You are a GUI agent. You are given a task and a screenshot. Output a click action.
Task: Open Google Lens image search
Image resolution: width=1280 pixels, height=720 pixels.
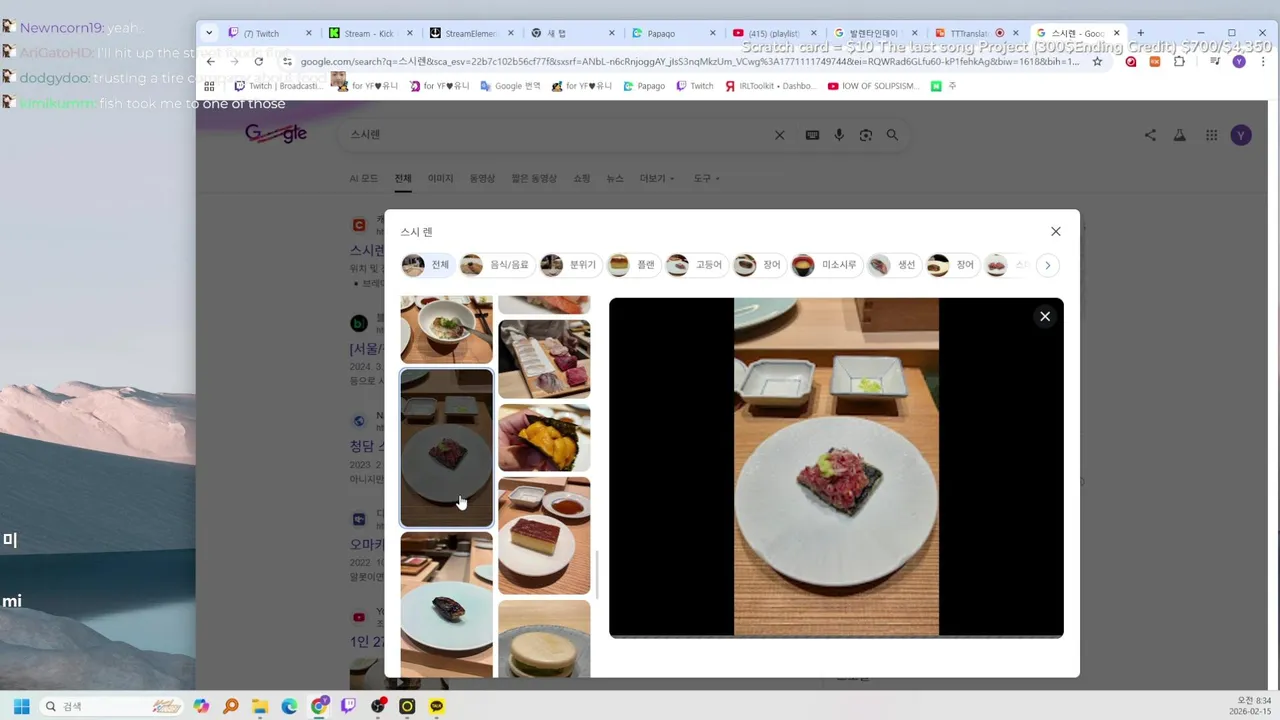pyautogui.click(x=866, y=135)
